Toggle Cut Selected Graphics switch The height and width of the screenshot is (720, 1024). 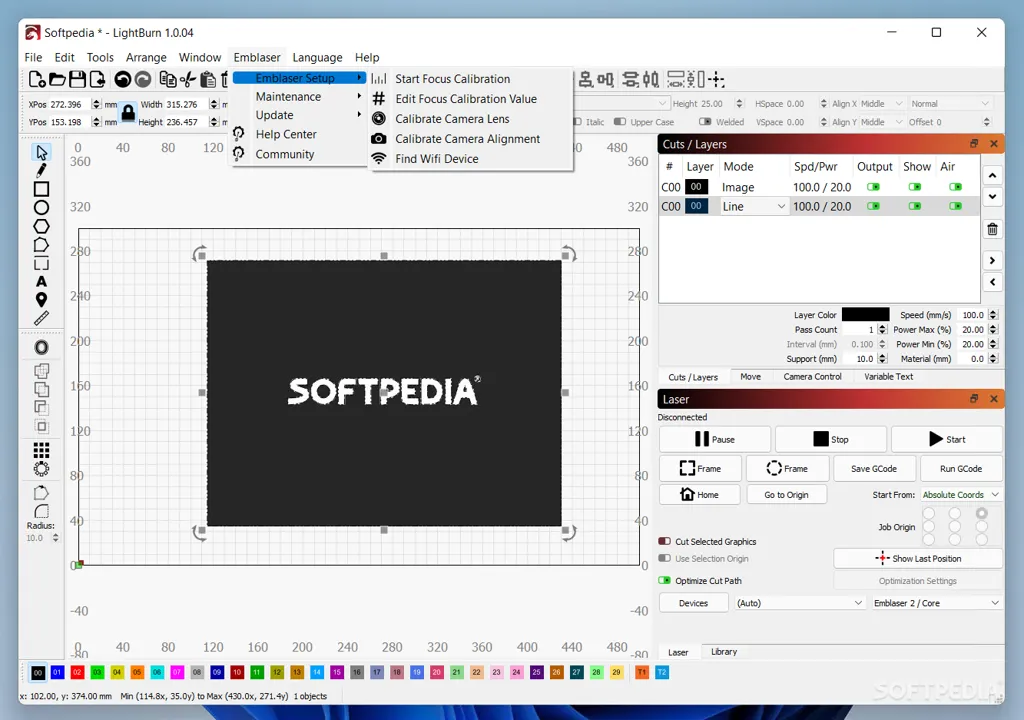pos(664,542)
